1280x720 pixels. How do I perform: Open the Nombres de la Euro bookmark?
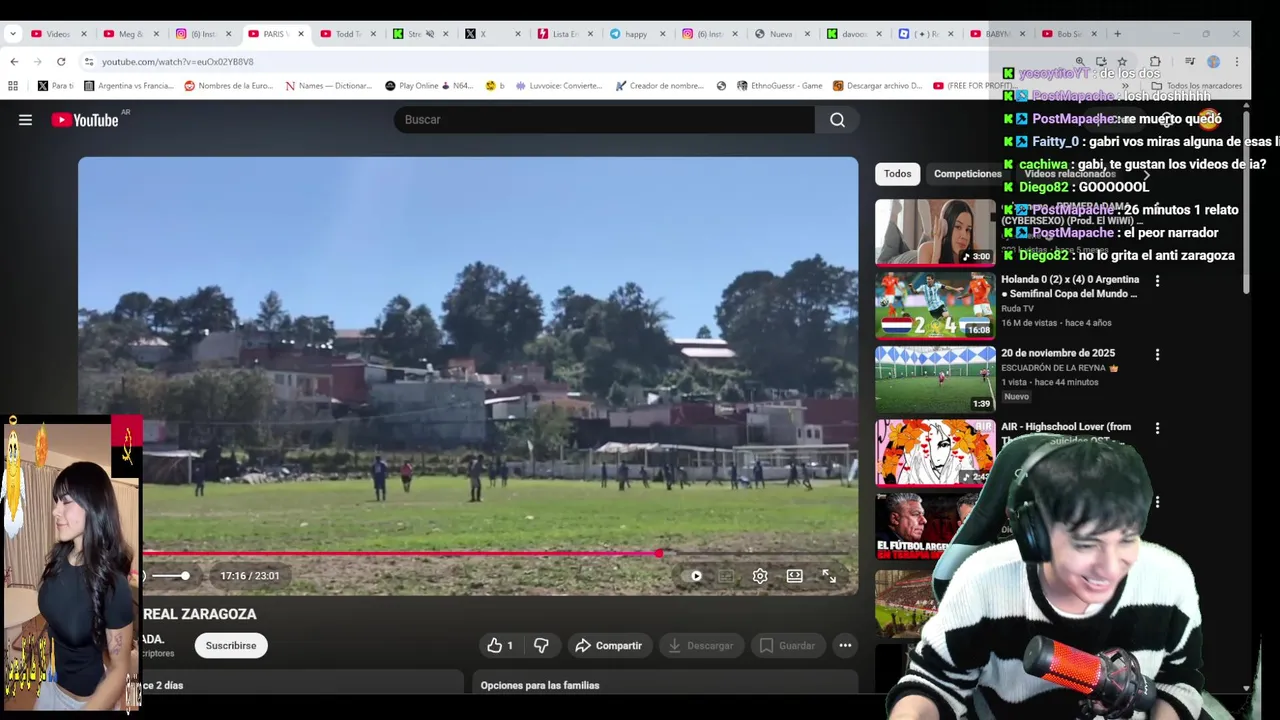tap(229, 86)
